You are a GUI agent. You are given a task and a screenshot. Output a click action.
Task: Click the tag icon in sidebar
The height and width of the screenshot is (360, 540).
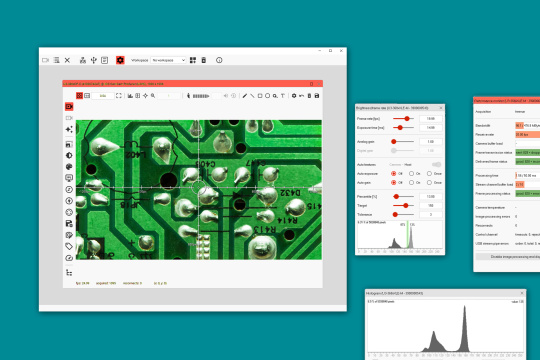(69, 246)
